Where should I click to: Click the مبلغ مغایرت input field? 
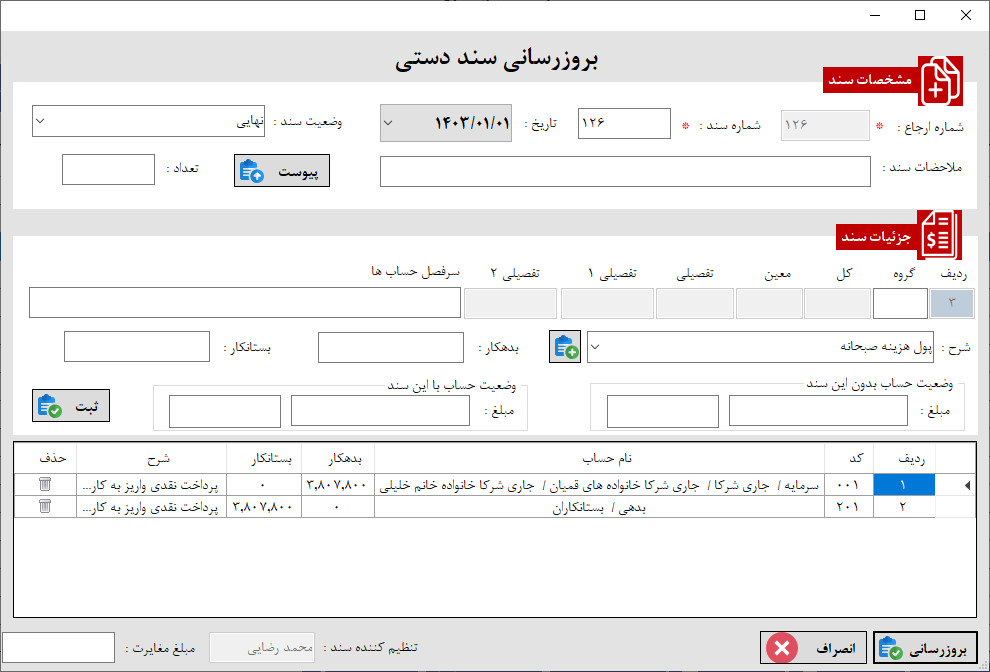[58, 647]
